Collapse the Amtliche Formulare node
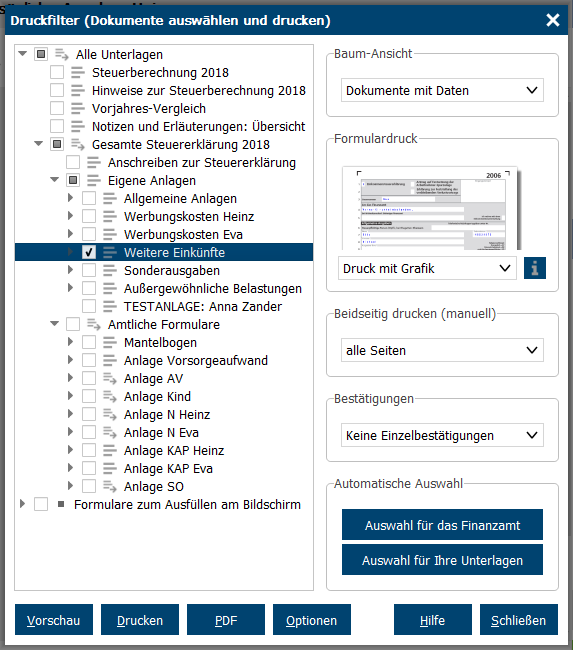Viewport: 573px width, 650px height. pyautogui.click(x=54, y=324)
